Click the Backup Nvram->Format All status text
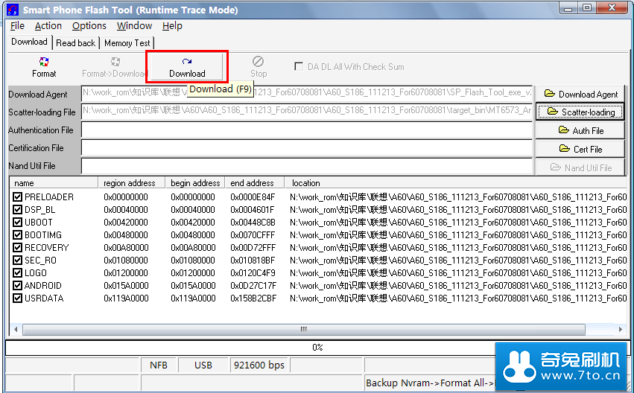 pos(430,382)
